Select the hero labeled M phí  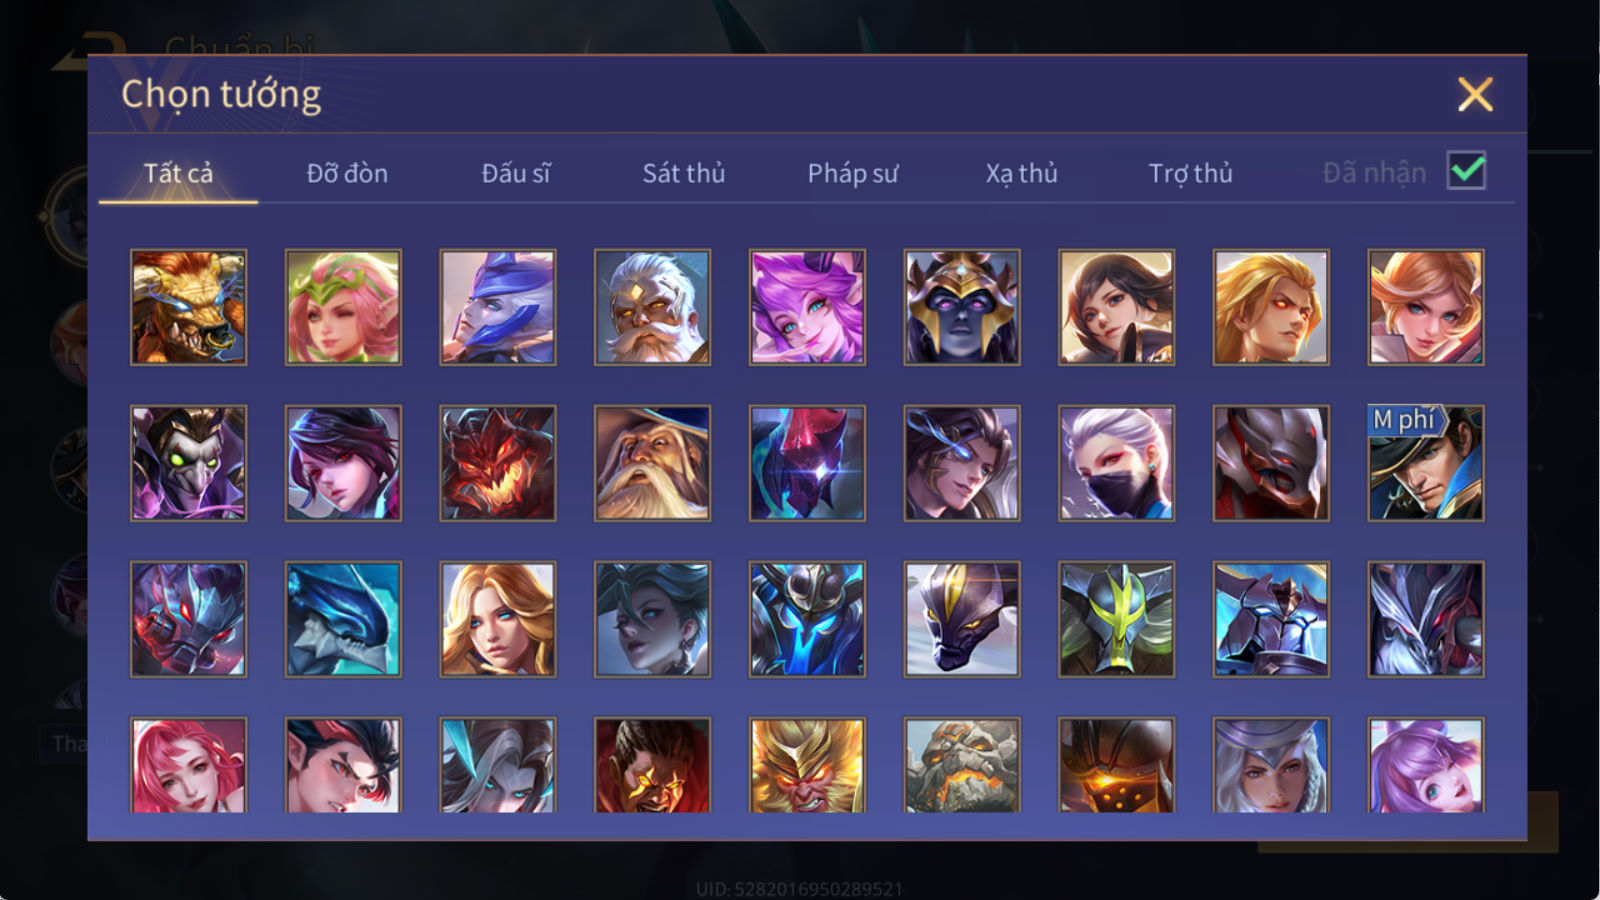pos(1426,463)
